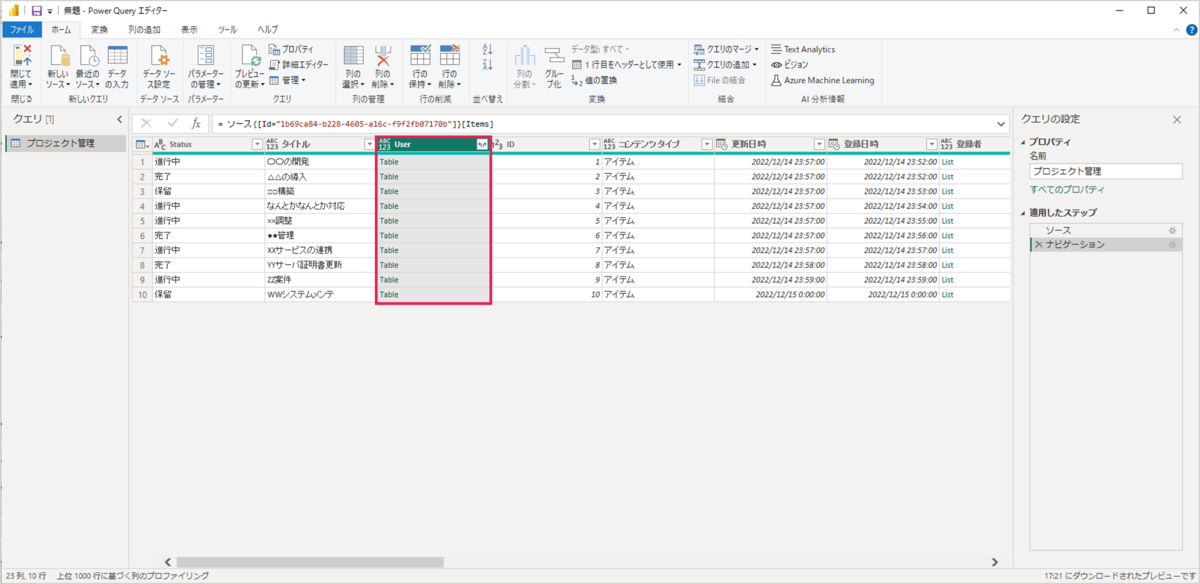Image resolution: width=1200 pixels, height=584 pixels.
Task: Click the scrollbar right arrow
Action: (994, 562)
